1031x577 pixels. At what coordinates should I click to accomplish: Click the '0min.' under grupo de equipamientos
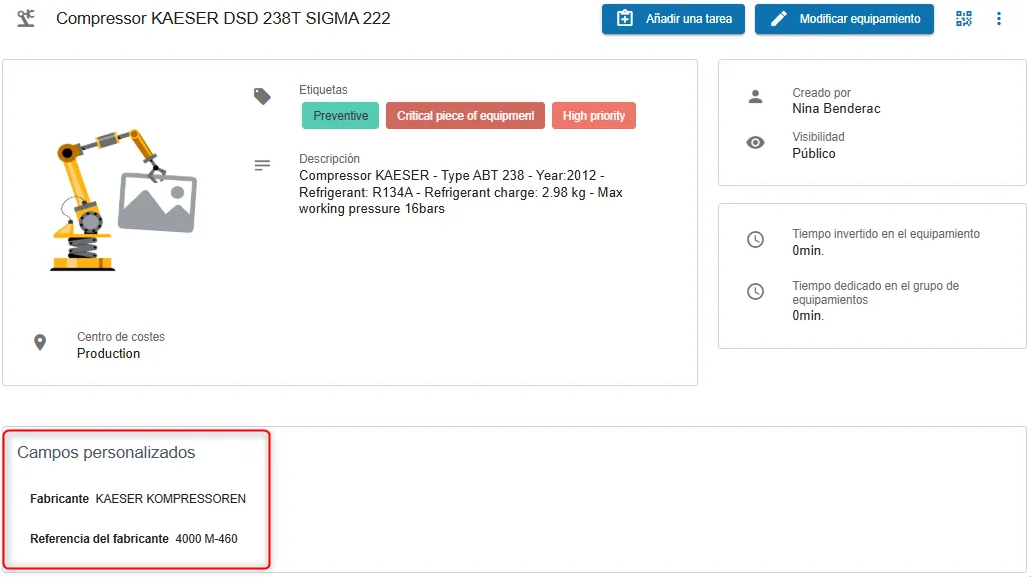point(808,315)
